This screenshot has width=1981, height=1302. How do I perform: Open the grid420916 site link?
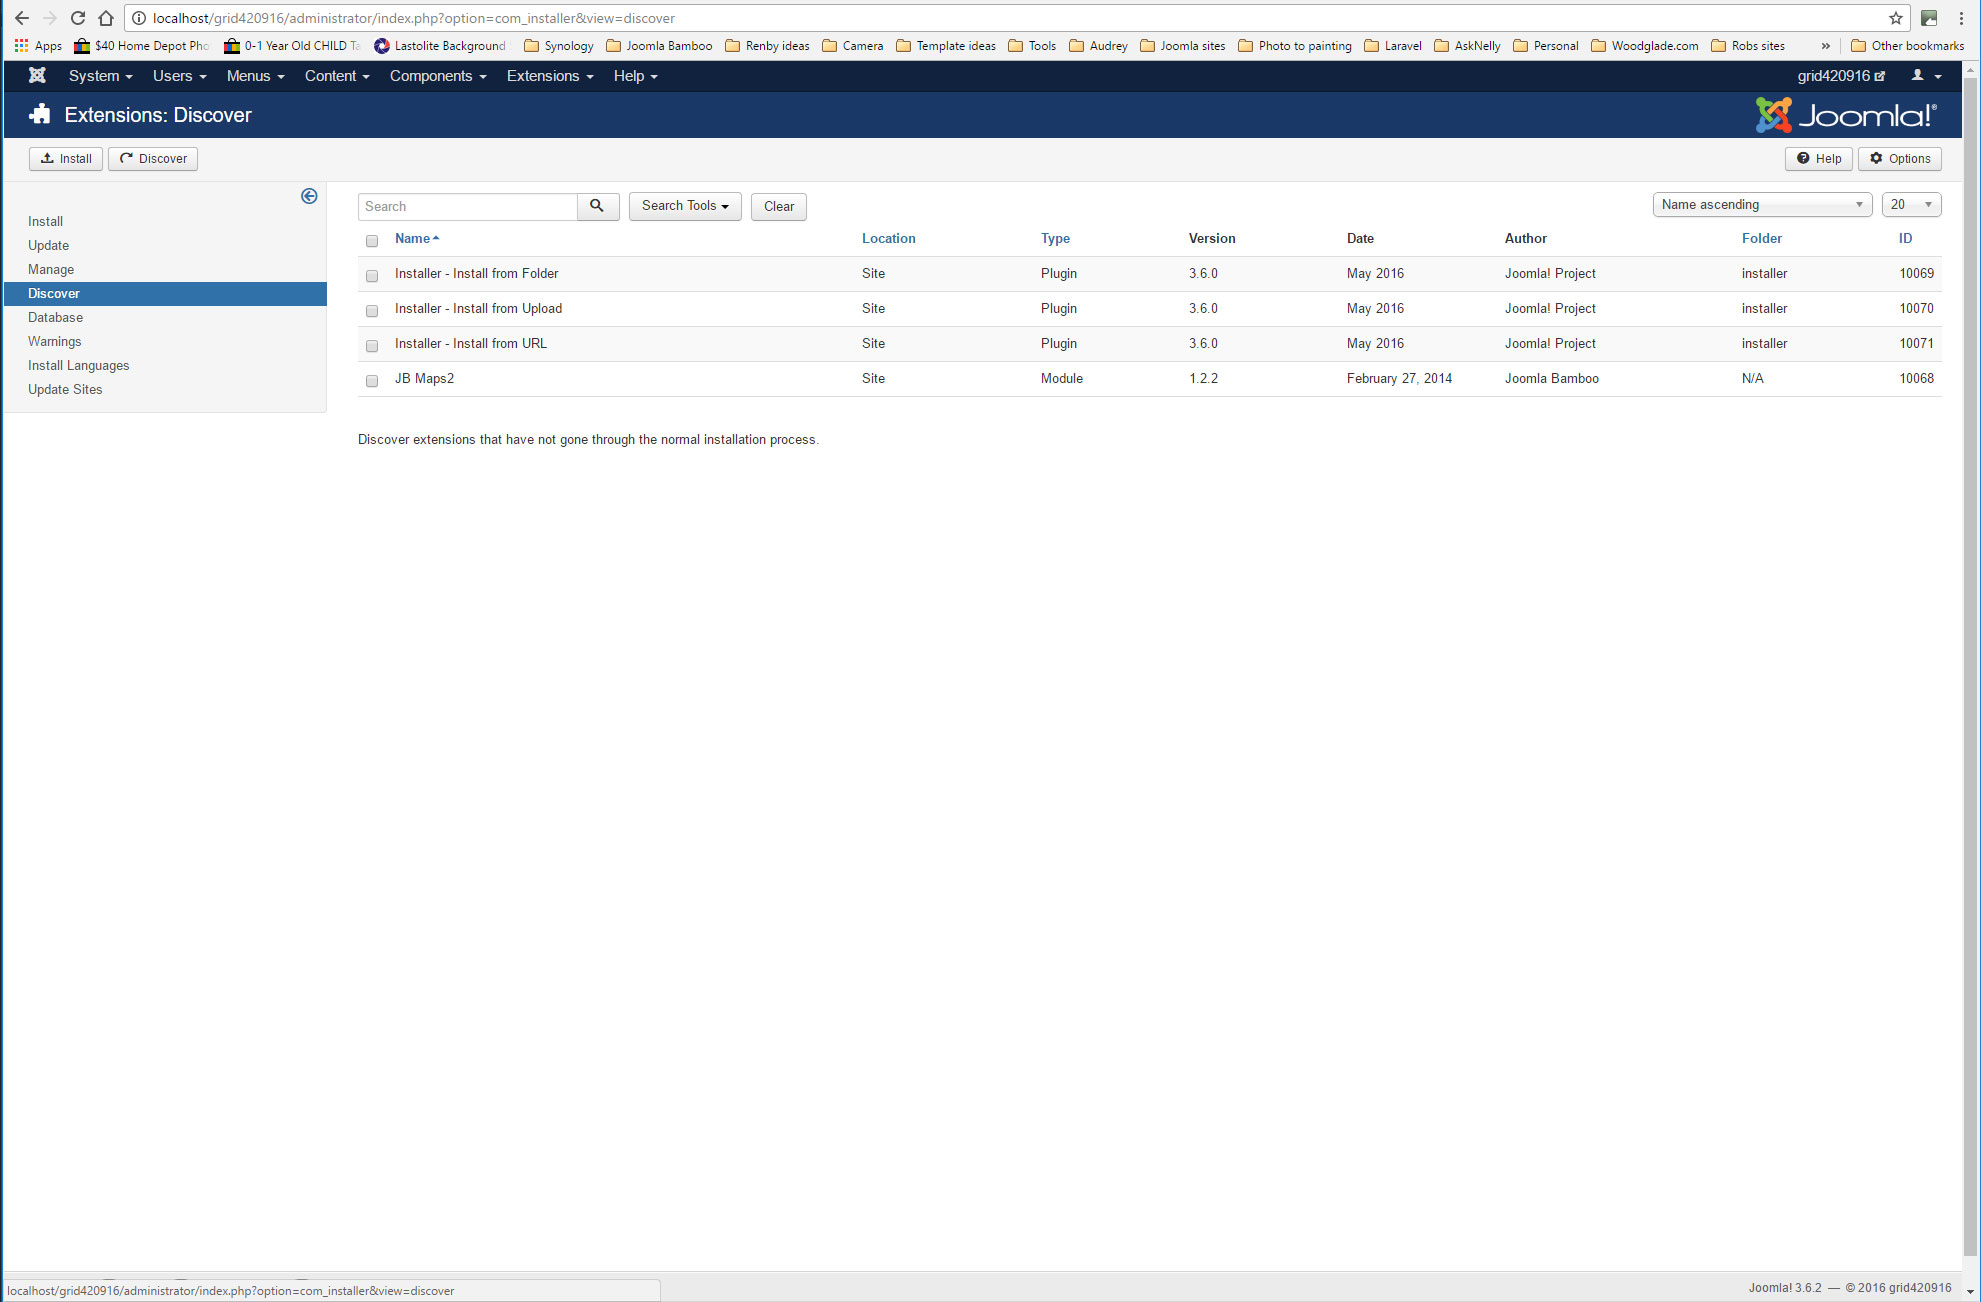tap(1841, 76)
